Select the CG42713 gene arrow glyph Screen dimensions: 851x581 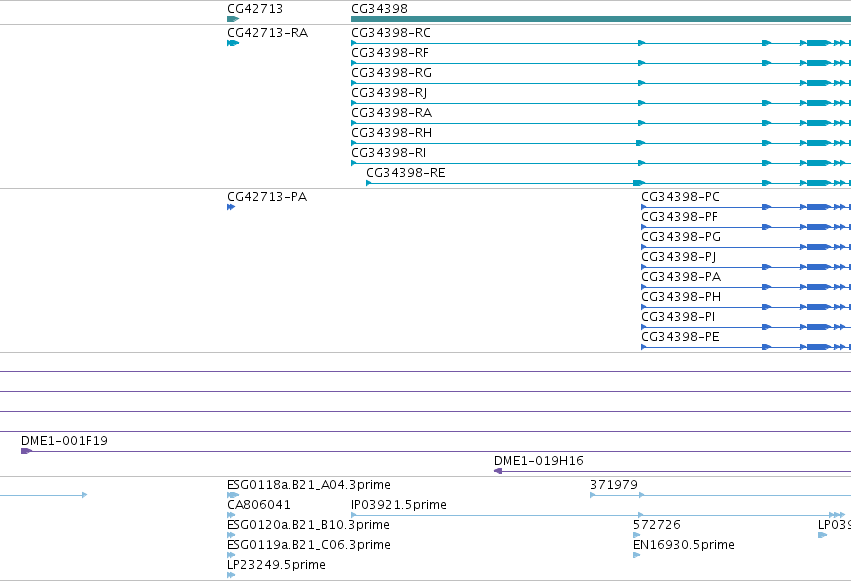tap(233, 19)
